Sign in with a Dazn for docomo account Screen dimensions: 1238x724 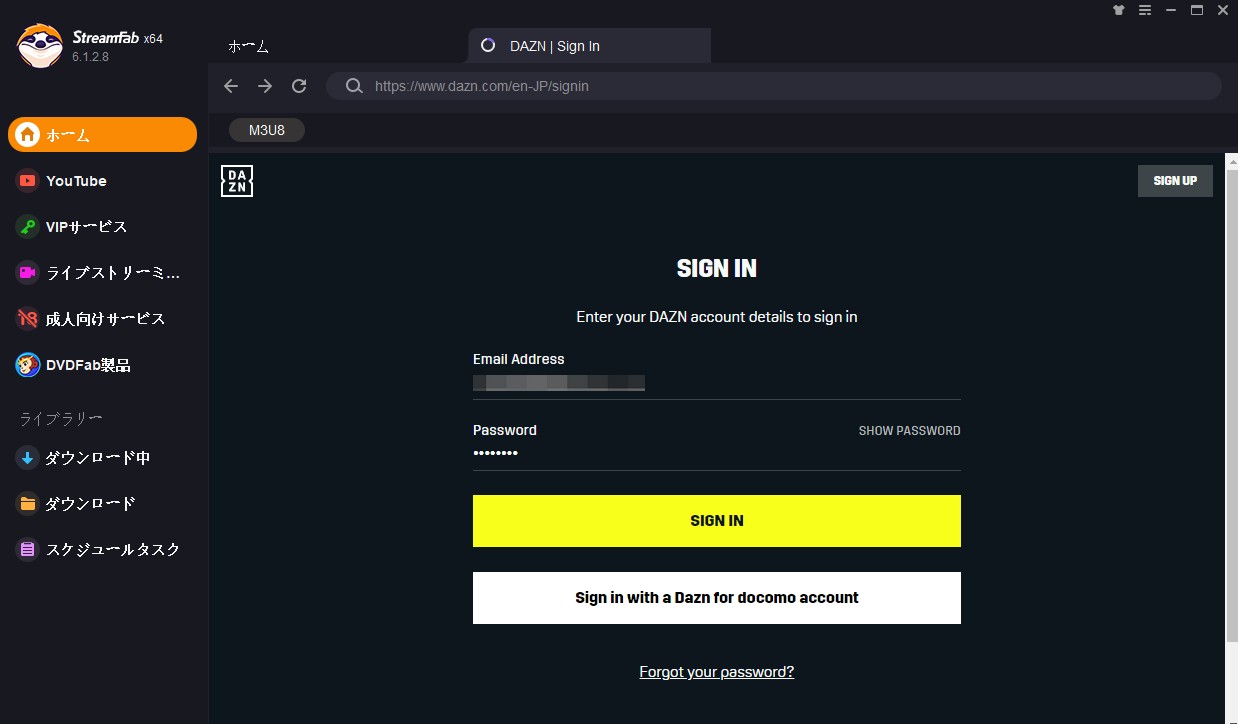717,598
